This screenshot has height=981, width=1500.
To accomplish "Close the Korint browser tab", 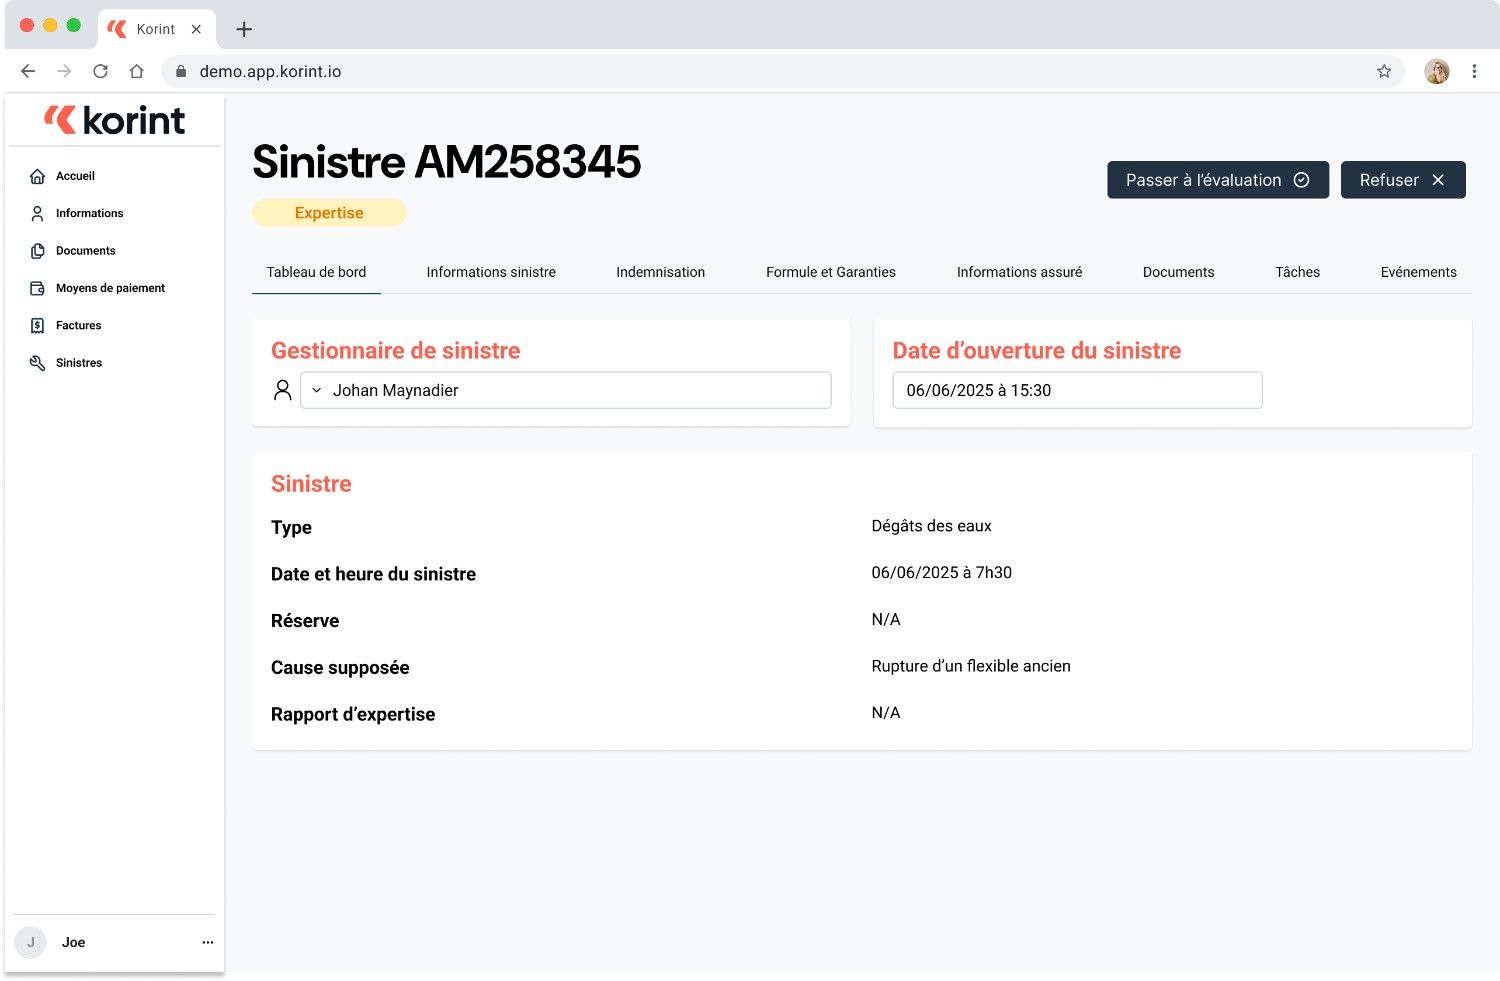I will pyautogui.click(x=196, y=29).
